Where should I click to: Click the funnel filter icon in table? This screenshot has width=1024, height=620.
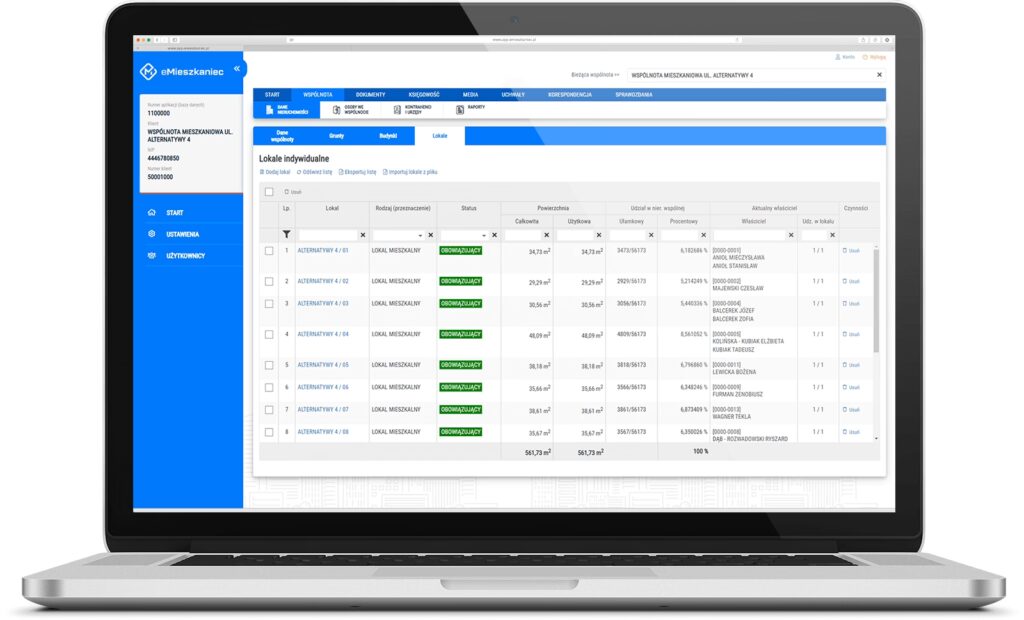(287, 235)
